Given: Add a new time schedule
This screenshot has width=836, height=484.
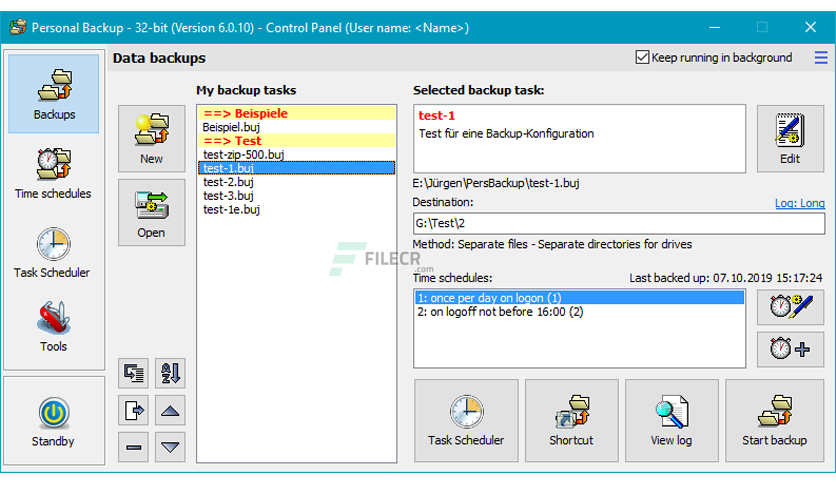Looking at the screenshot, I should 790,349.
